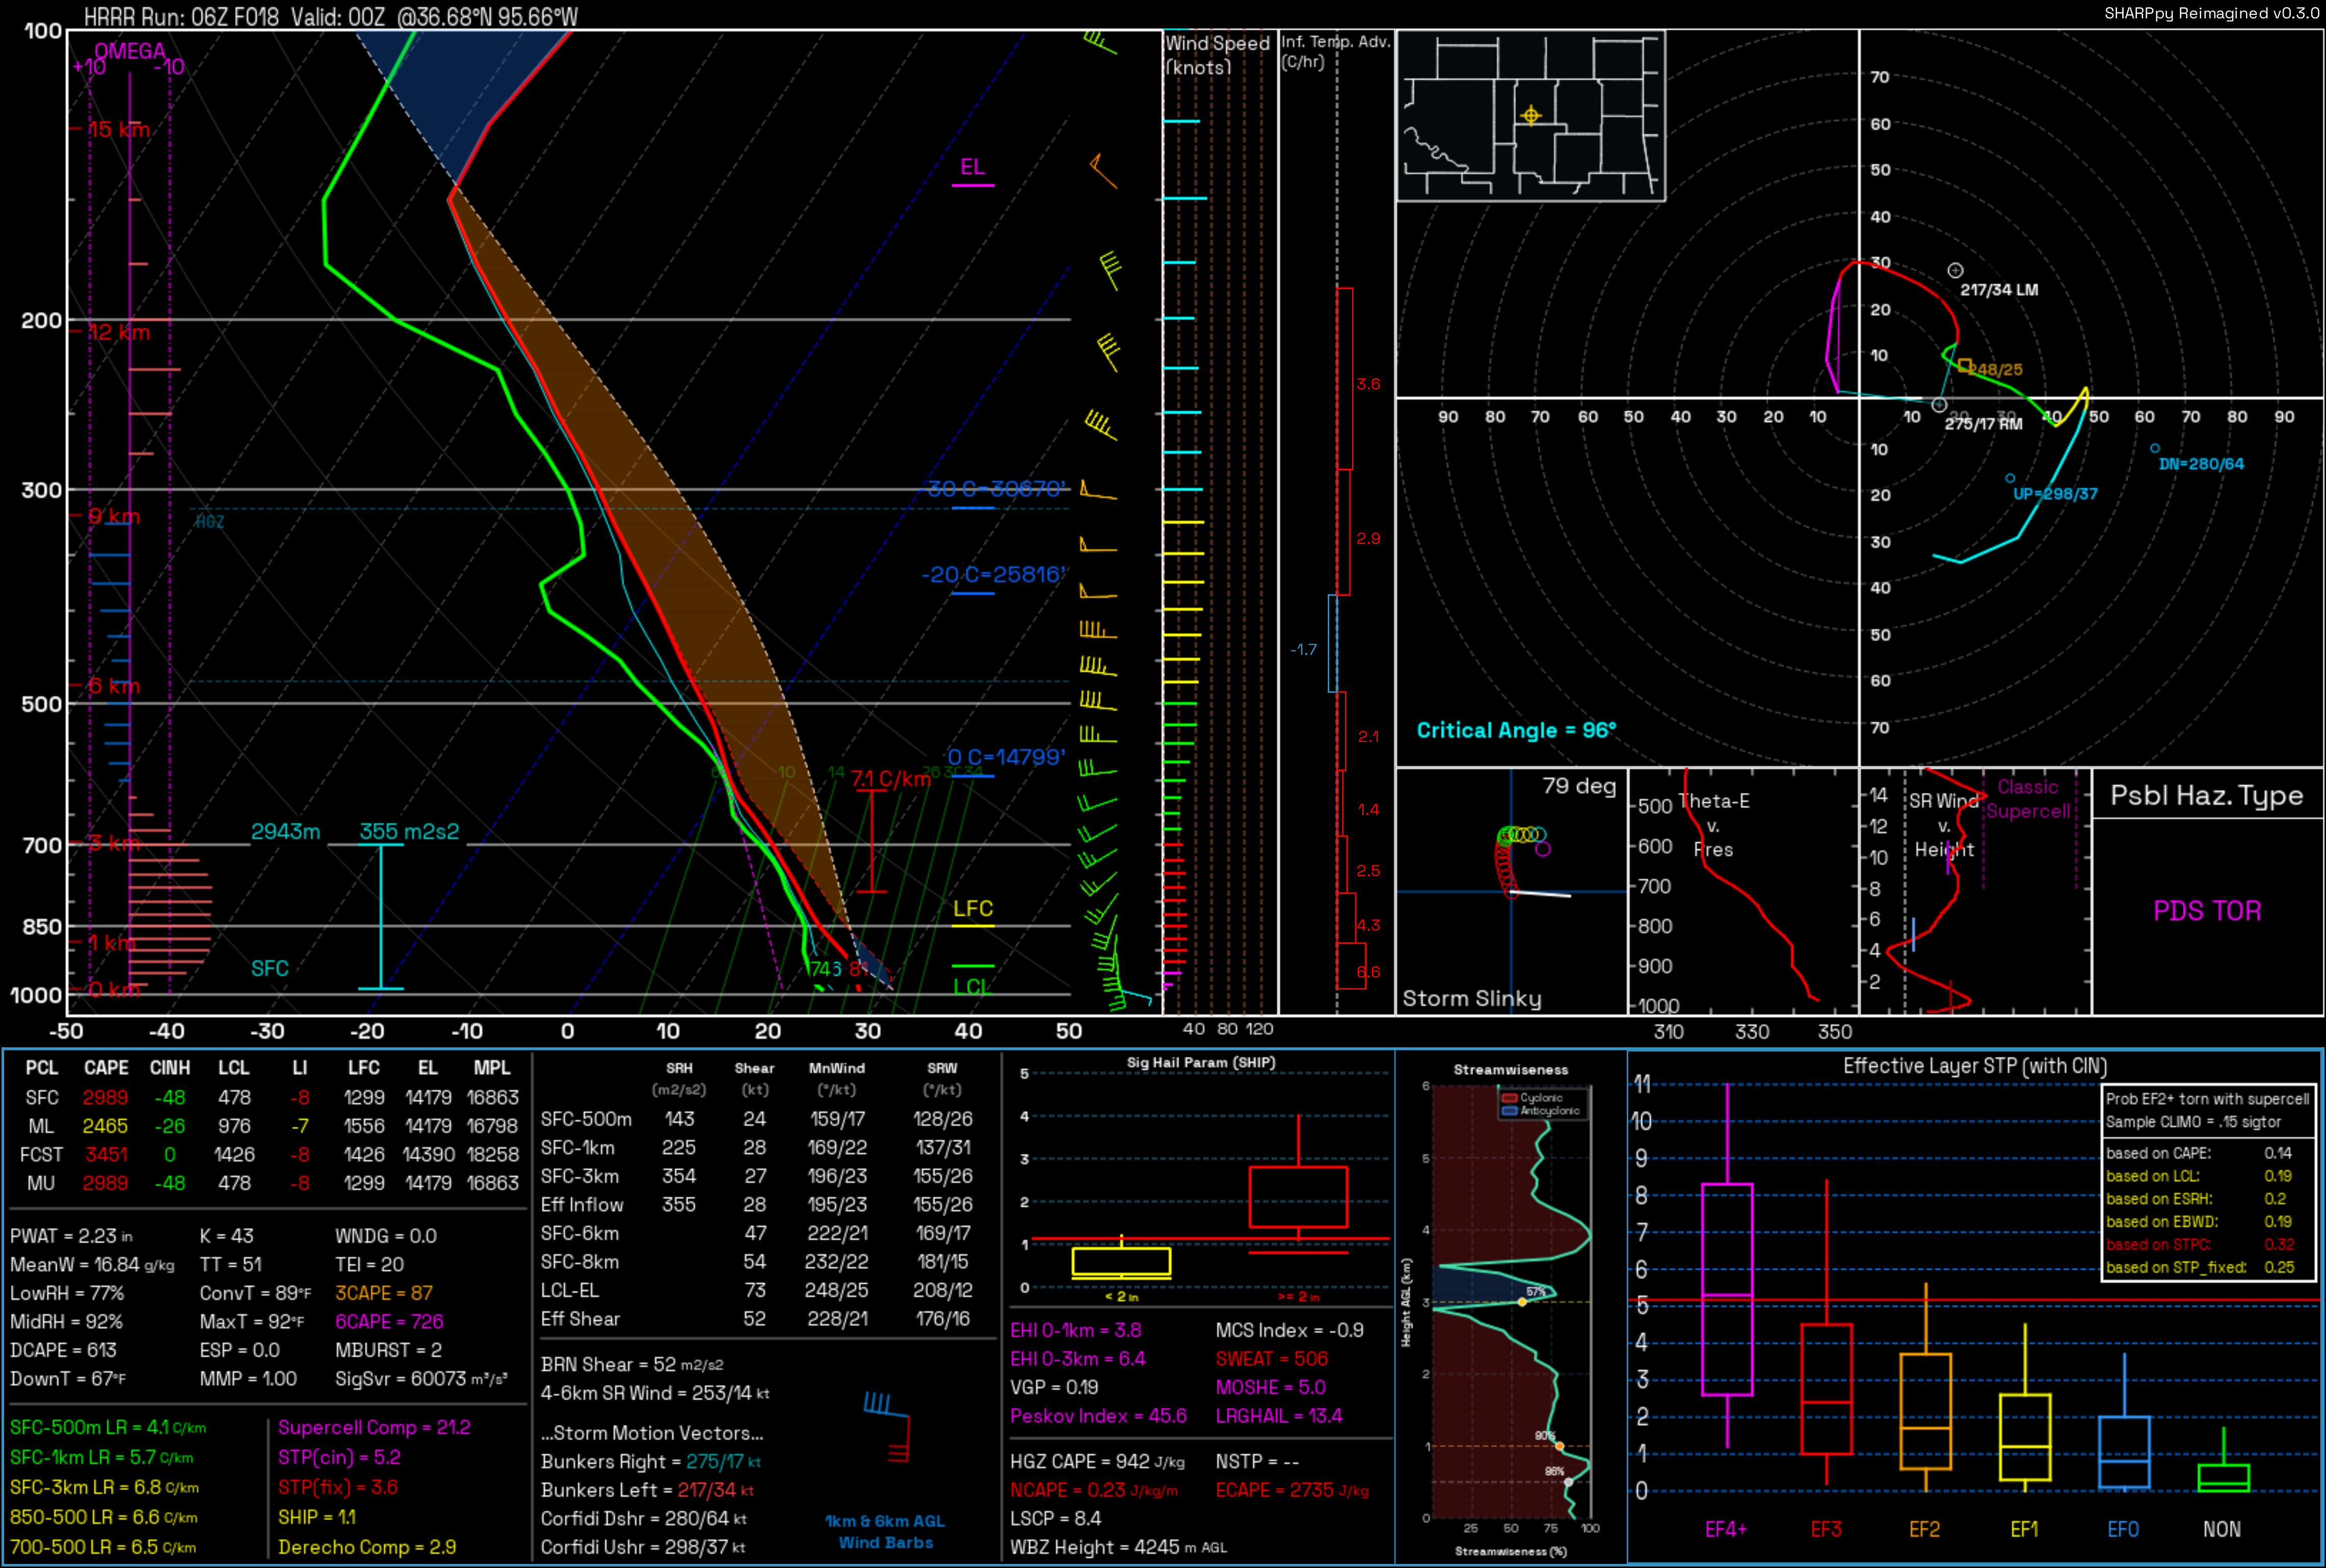The height and width of the screenshot is (1568, 2326).
Task: Click the "K = 43" index value
Action: click(227, 1236)
